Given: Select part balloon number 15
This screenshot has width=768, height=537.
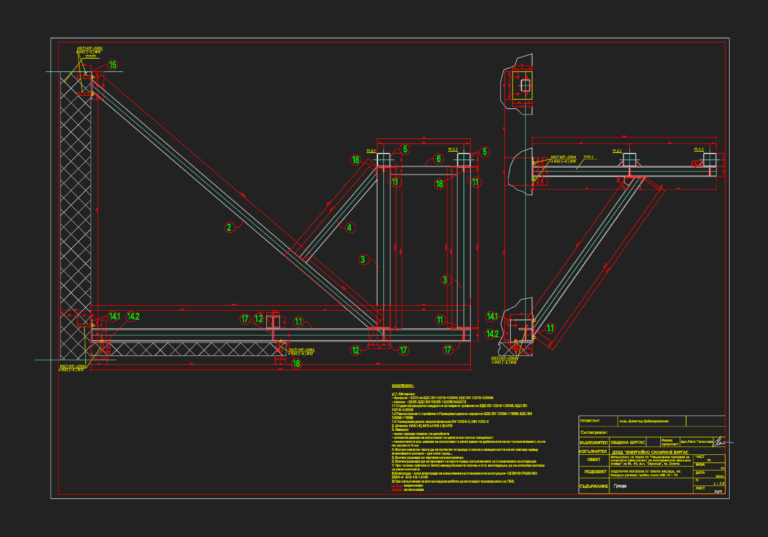Looking at the screenshot, I should tap(113, 65).
